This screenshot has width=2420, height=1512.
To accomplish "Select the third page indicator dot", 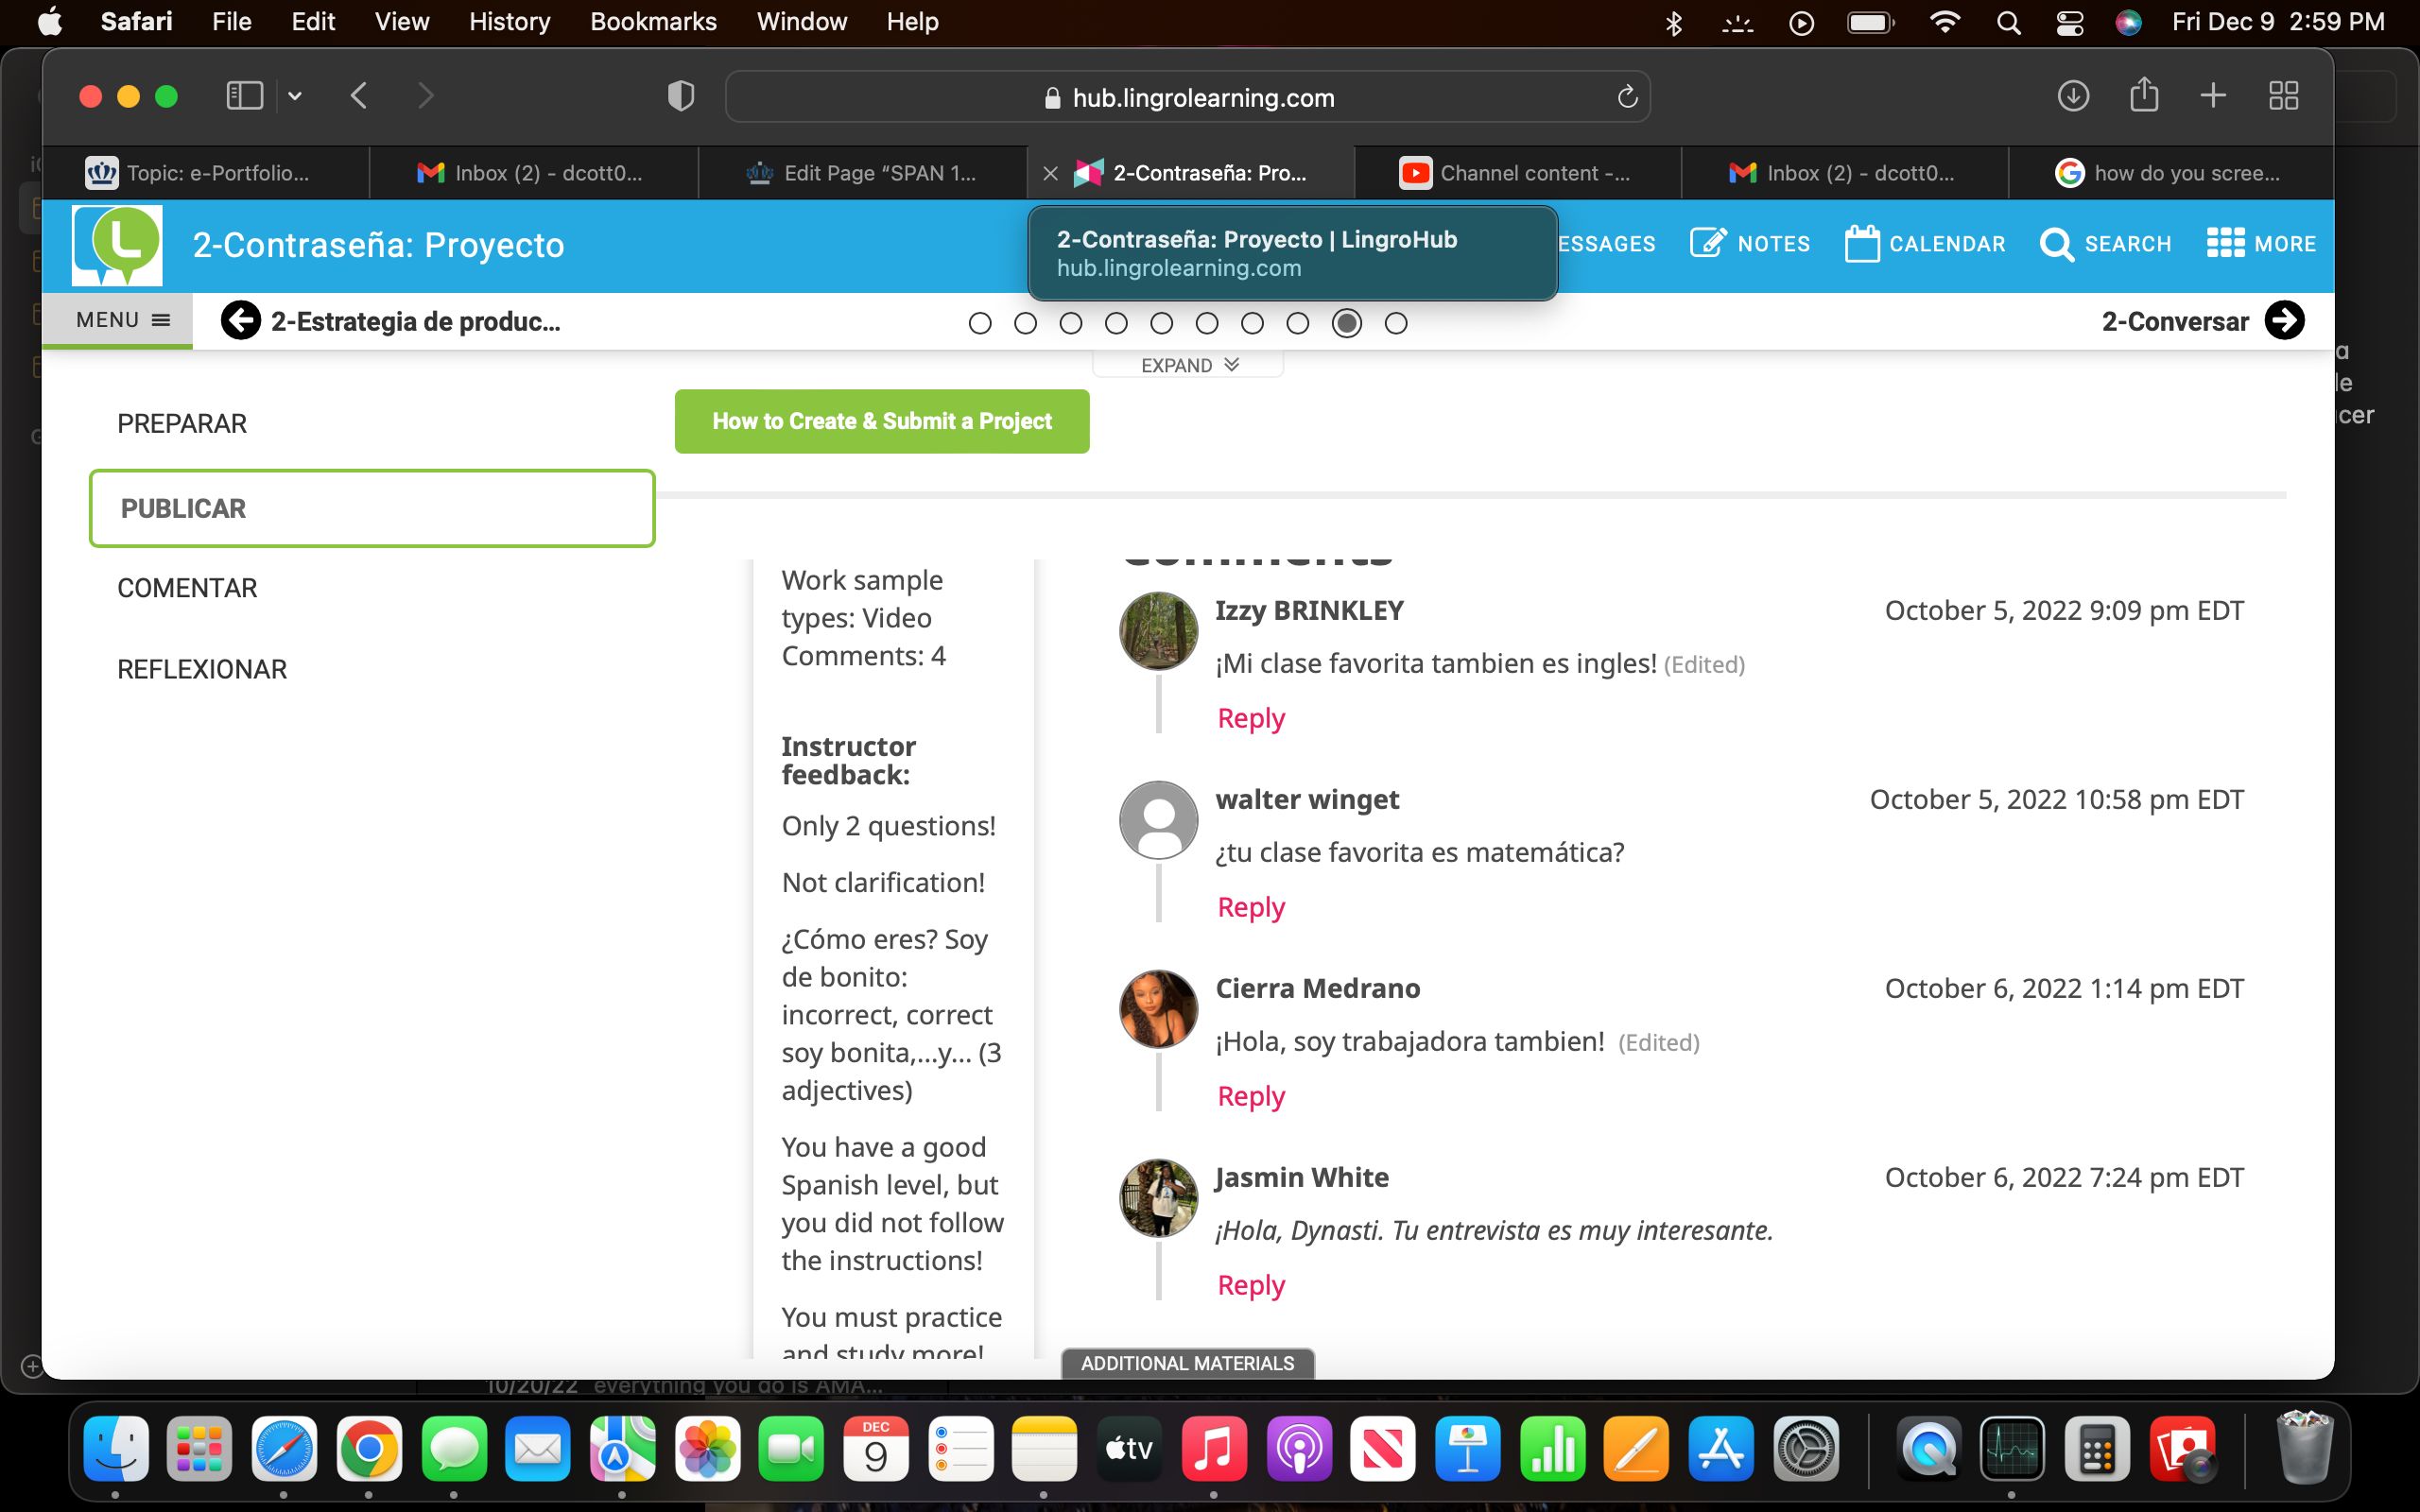I will point(1071,323).
